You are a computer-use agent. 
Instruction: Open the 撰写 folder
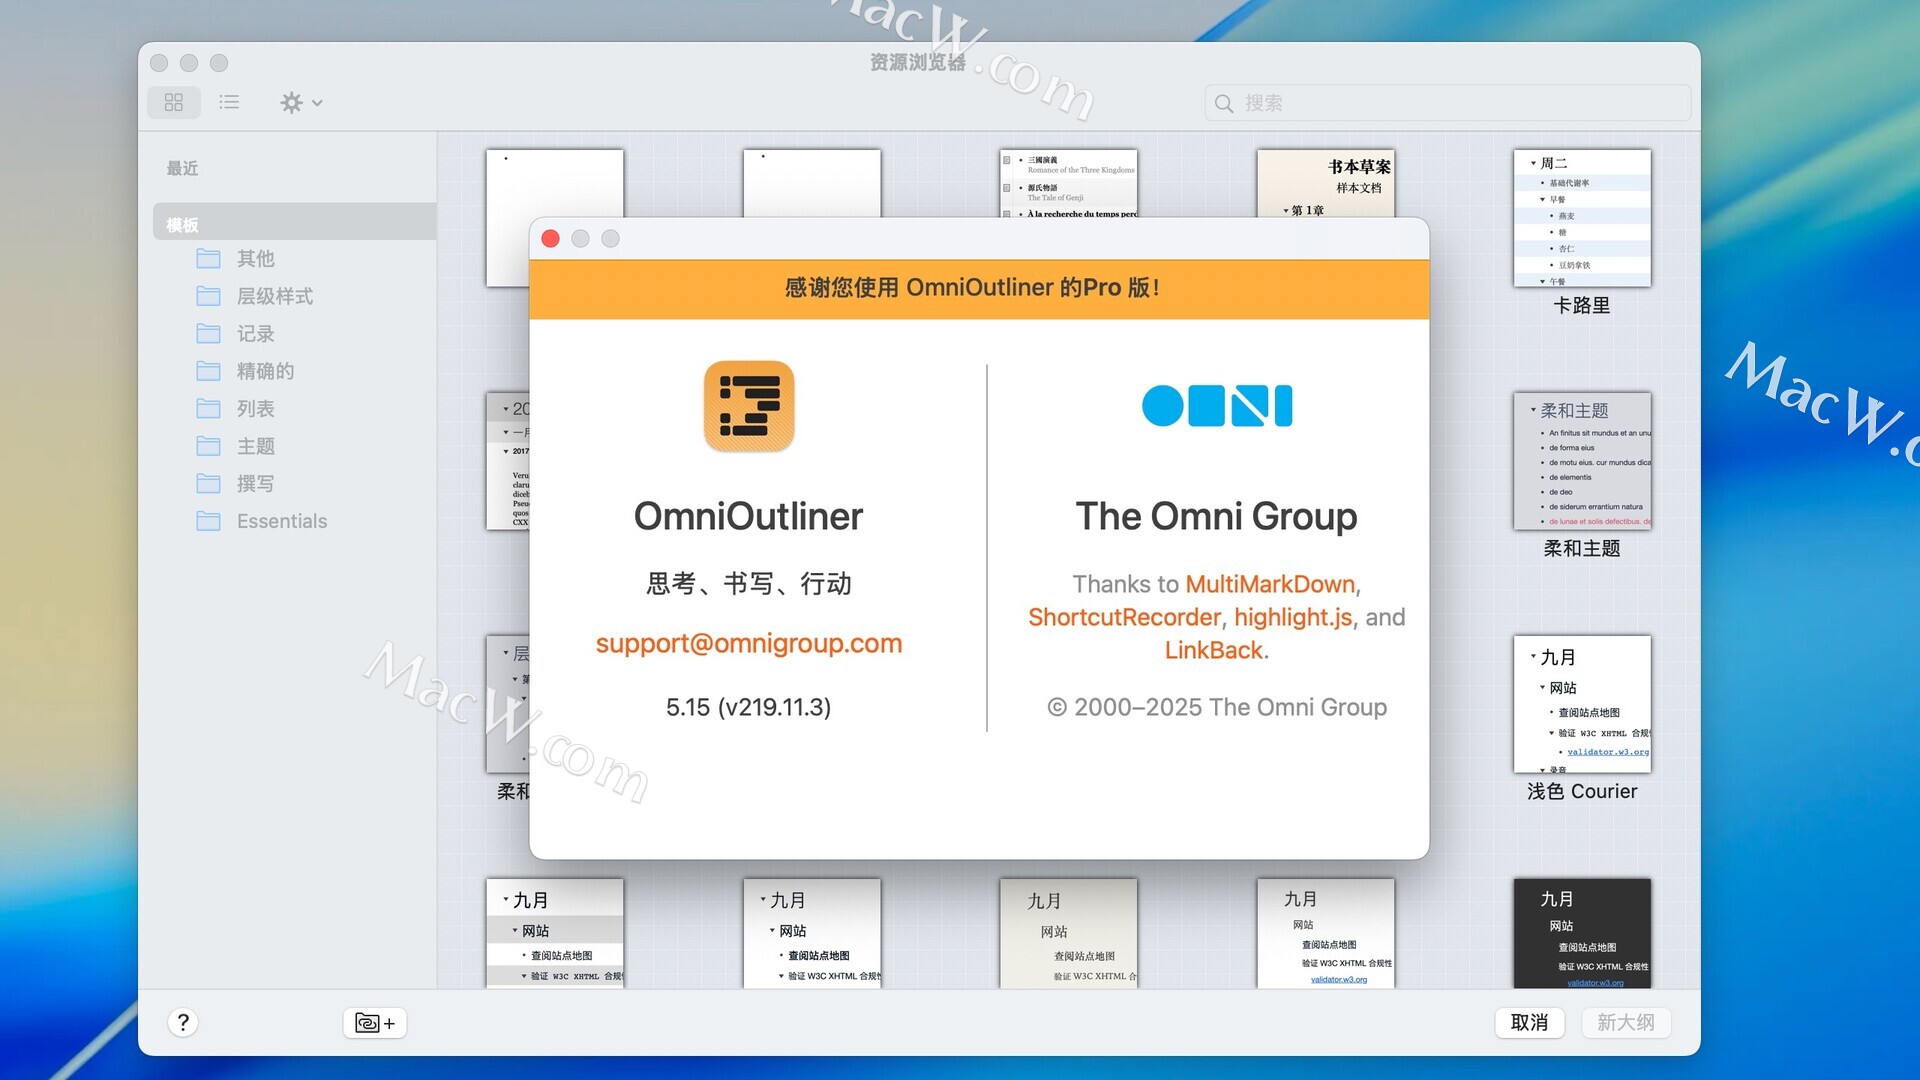point(255,484)
